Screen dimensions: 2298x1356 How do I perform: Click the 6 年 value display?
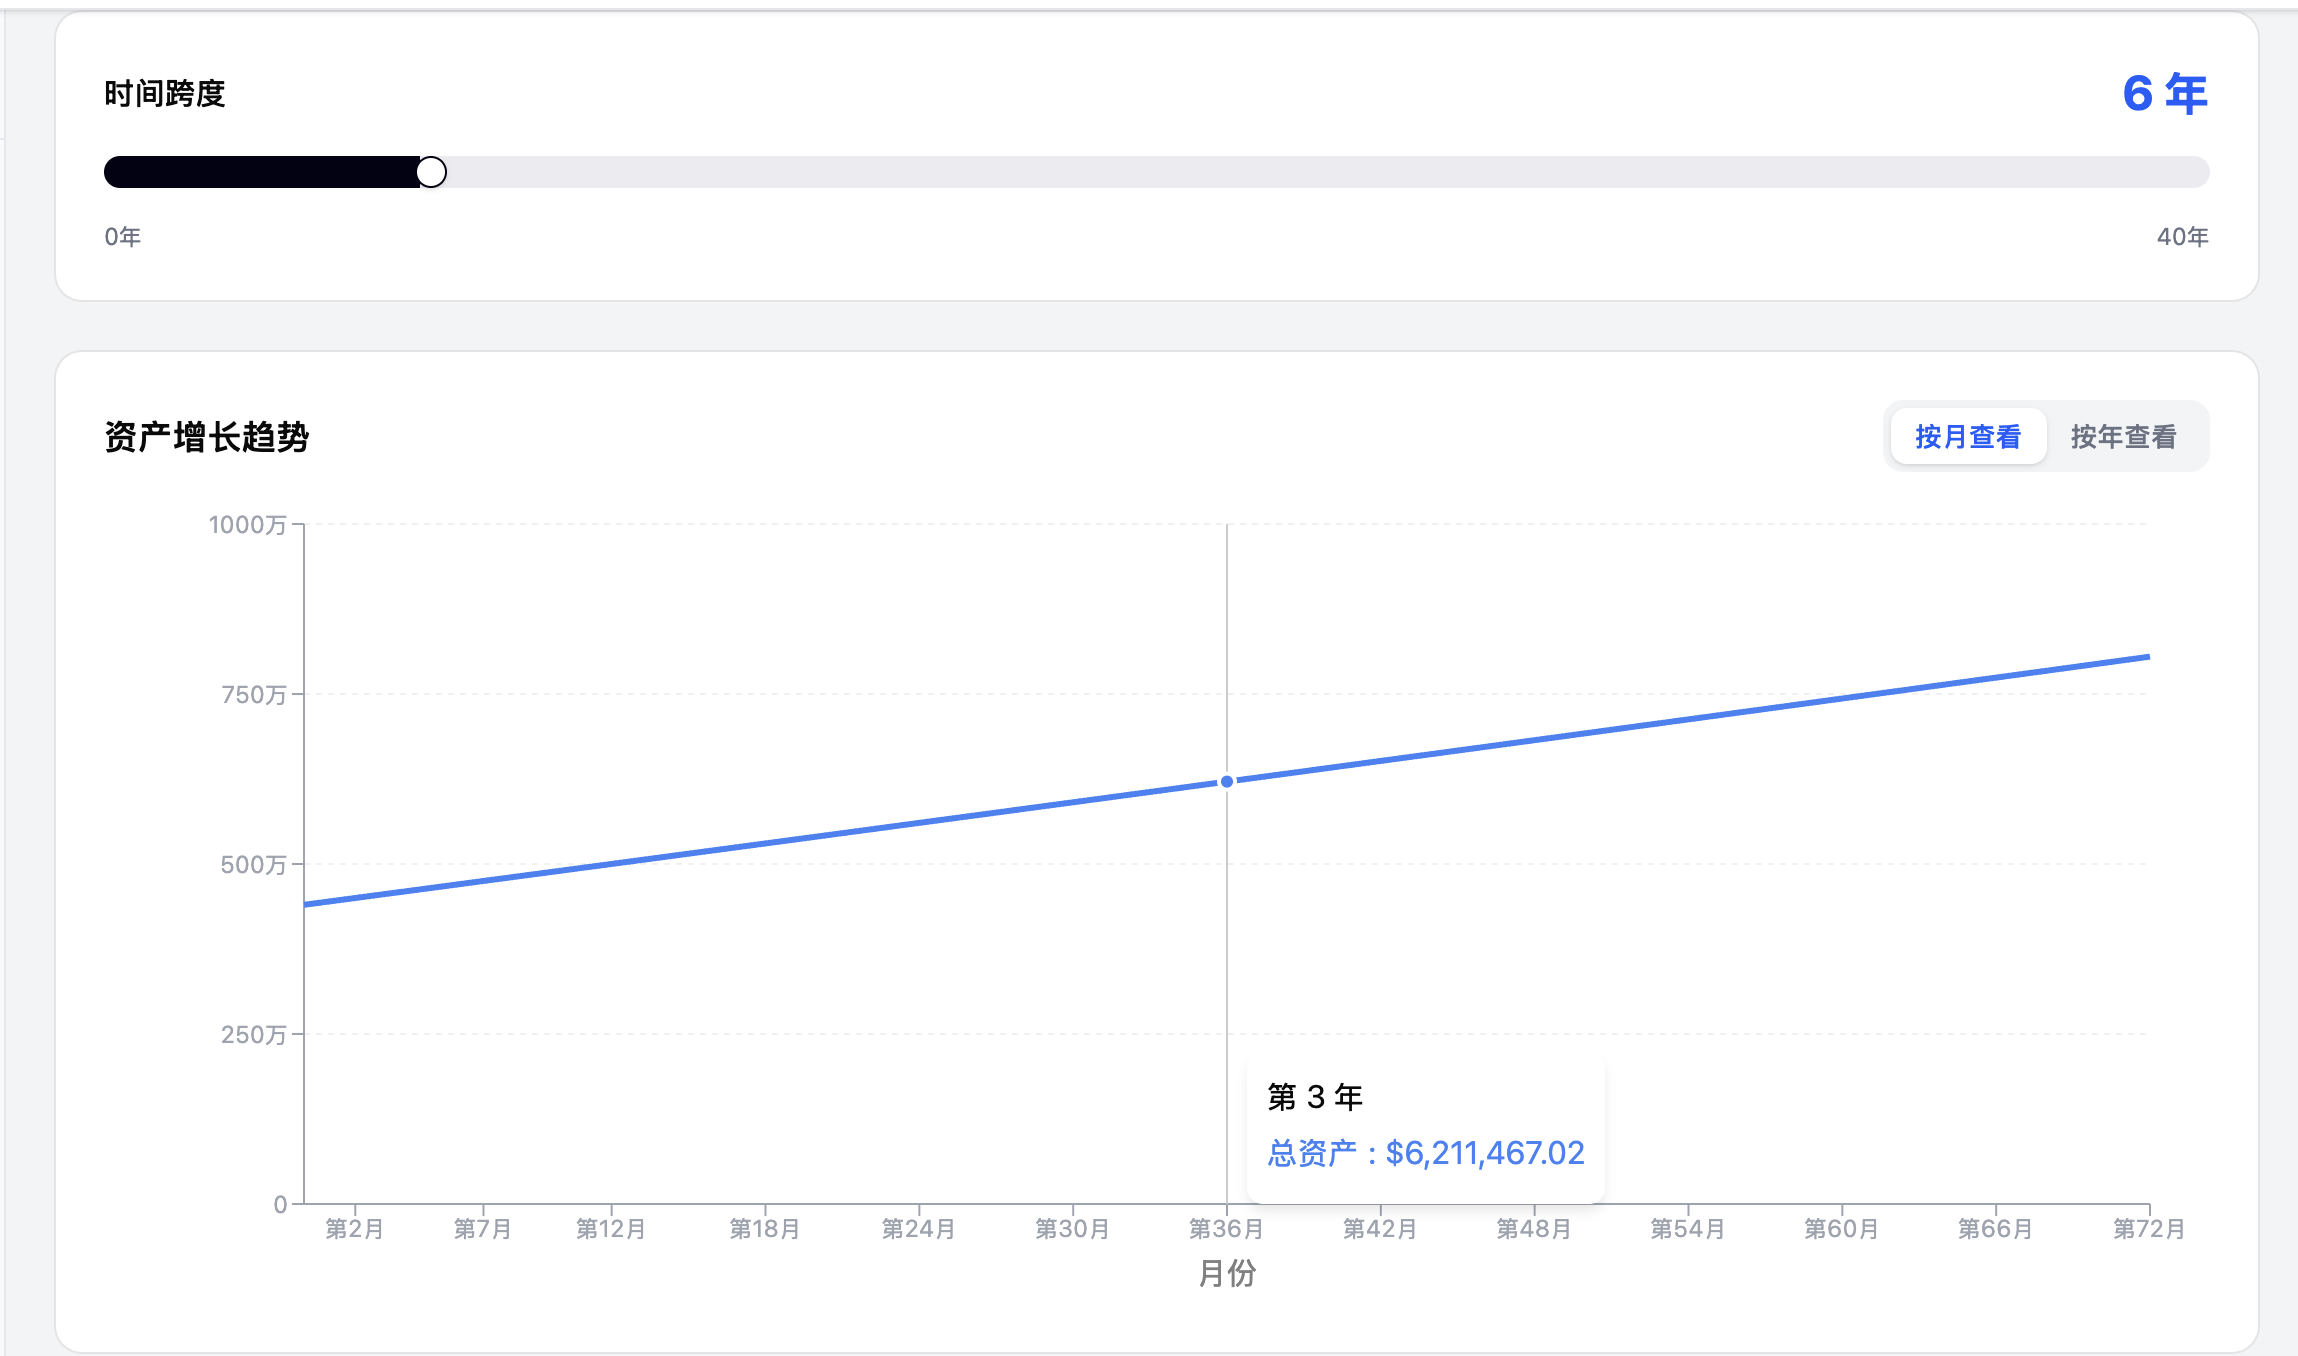[x=2164, y=94]
